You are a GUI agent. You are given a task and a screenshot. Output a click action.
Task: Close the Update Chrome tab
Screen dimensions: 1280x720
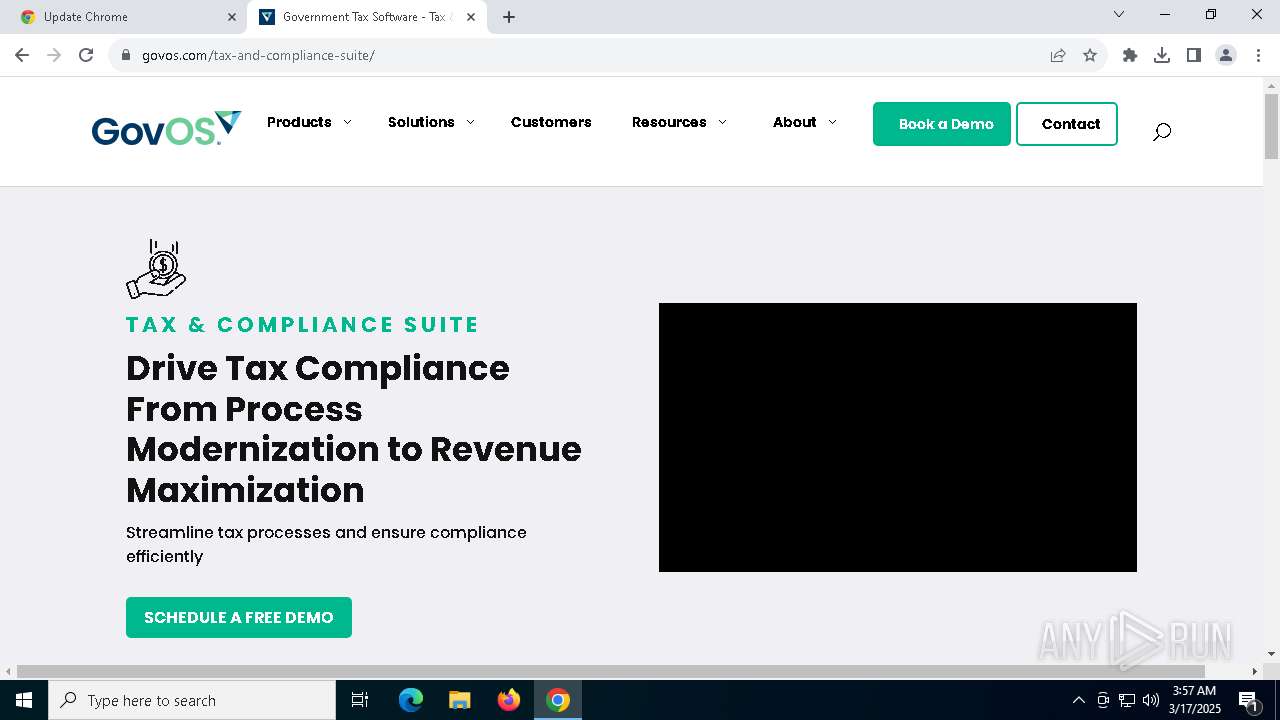click(232, 17)
